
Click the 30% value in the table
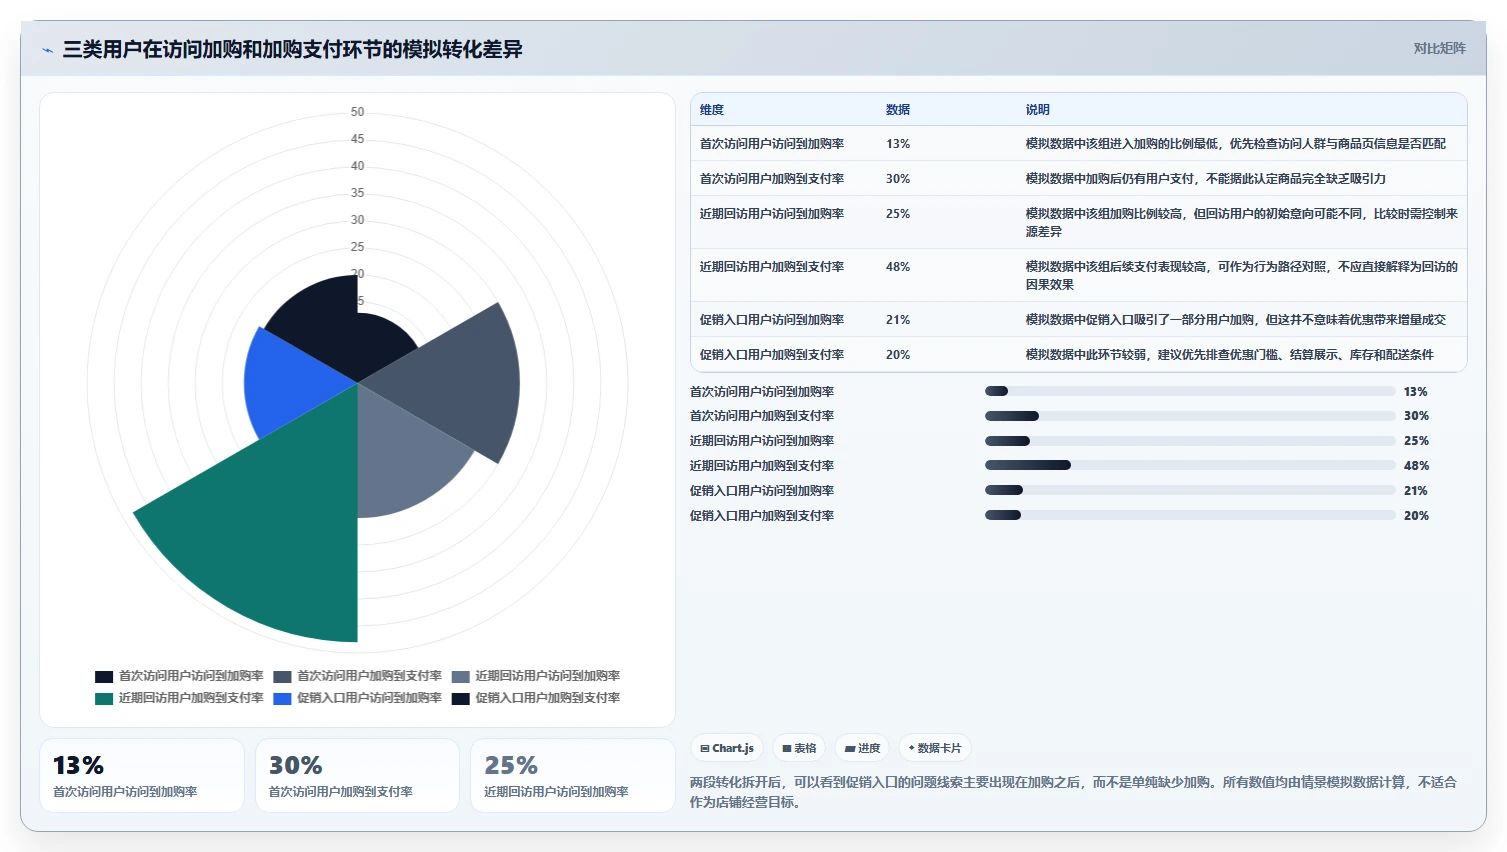[898, 179]
